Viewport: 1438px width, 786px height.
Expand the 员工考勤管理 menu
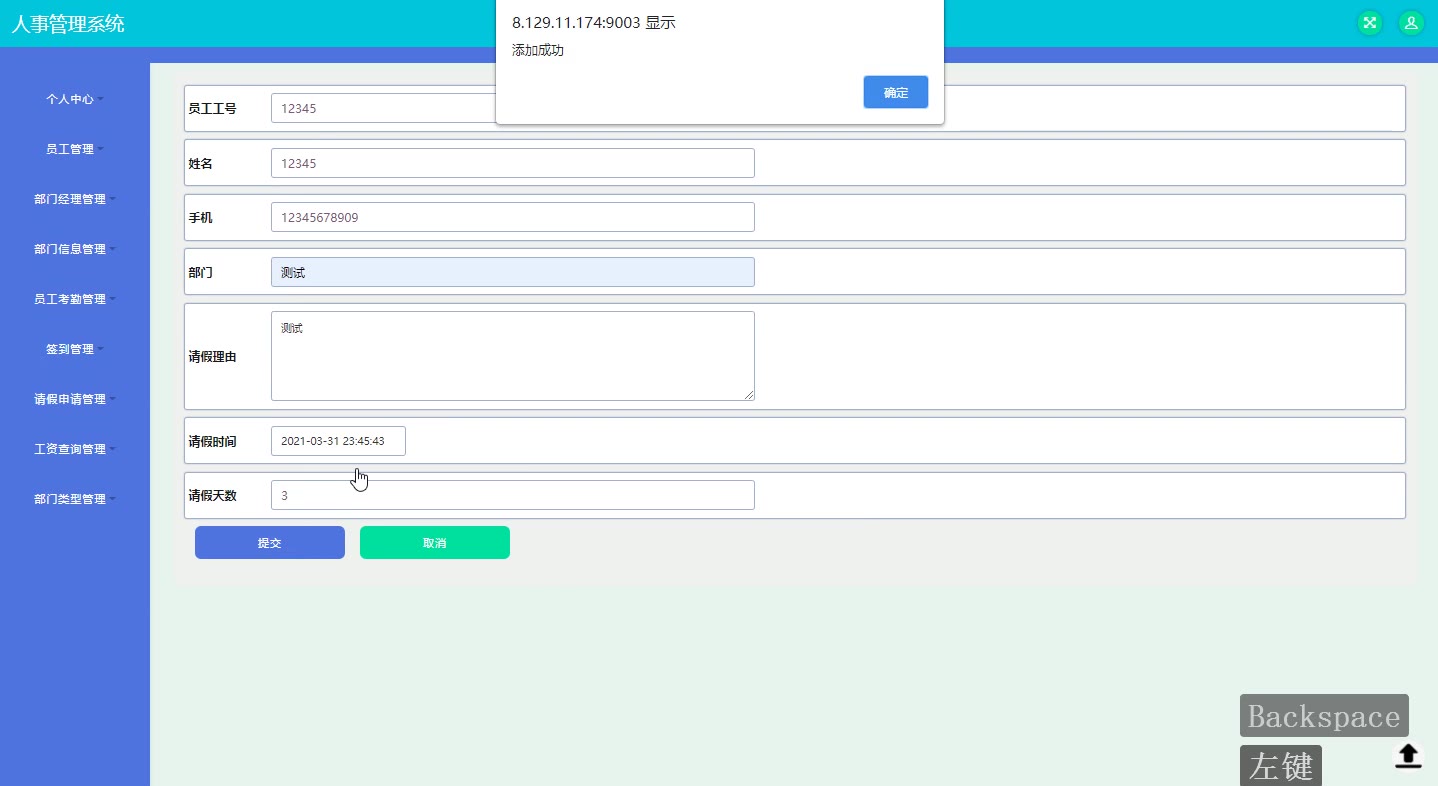click(x=75, y=299)
